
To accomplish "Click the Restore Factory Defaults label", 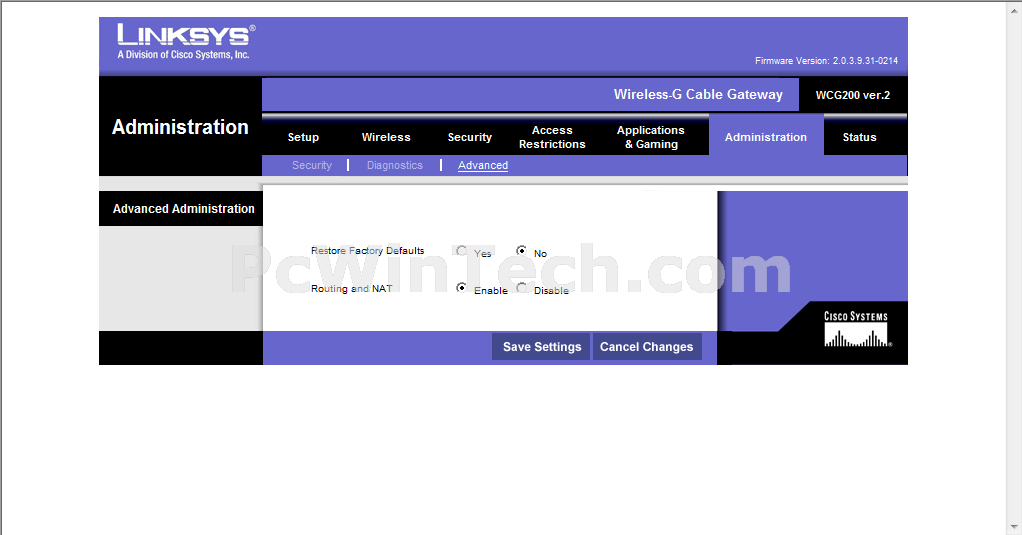I will click(x=368, y=250).
